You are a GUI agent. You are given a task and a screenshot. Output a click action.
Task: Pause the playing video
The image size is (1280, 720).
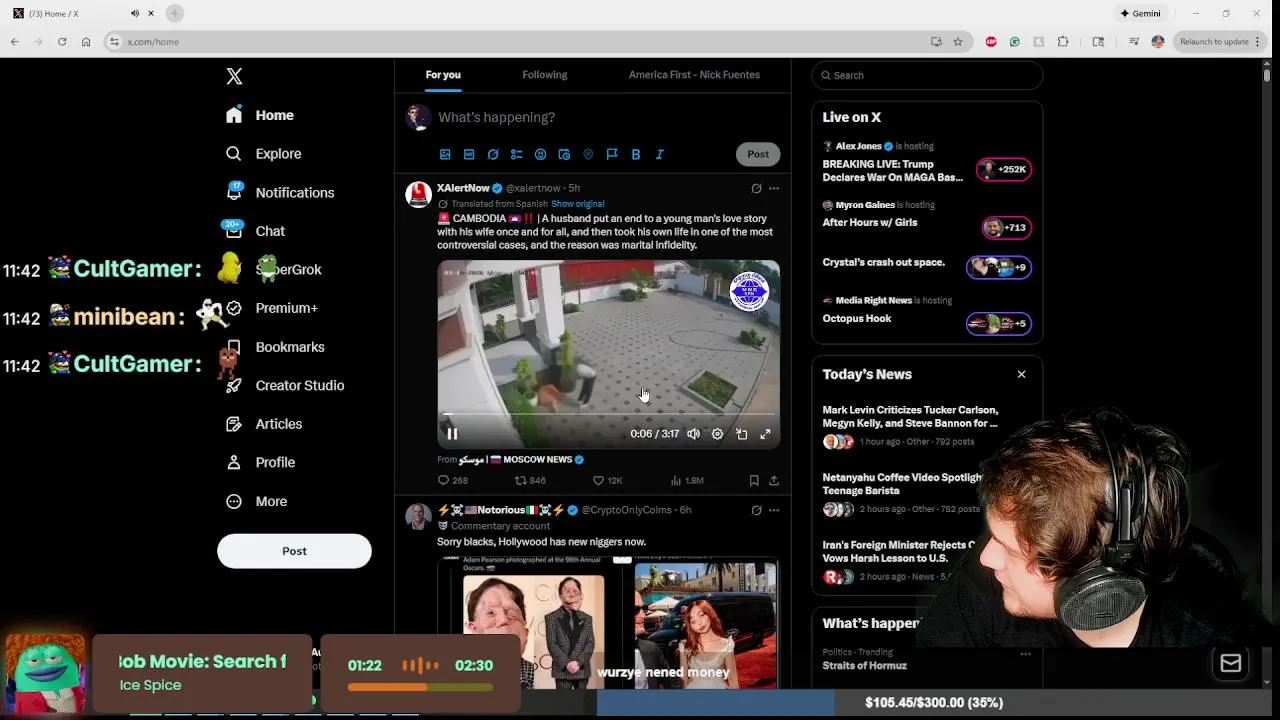tap(452, 434)
